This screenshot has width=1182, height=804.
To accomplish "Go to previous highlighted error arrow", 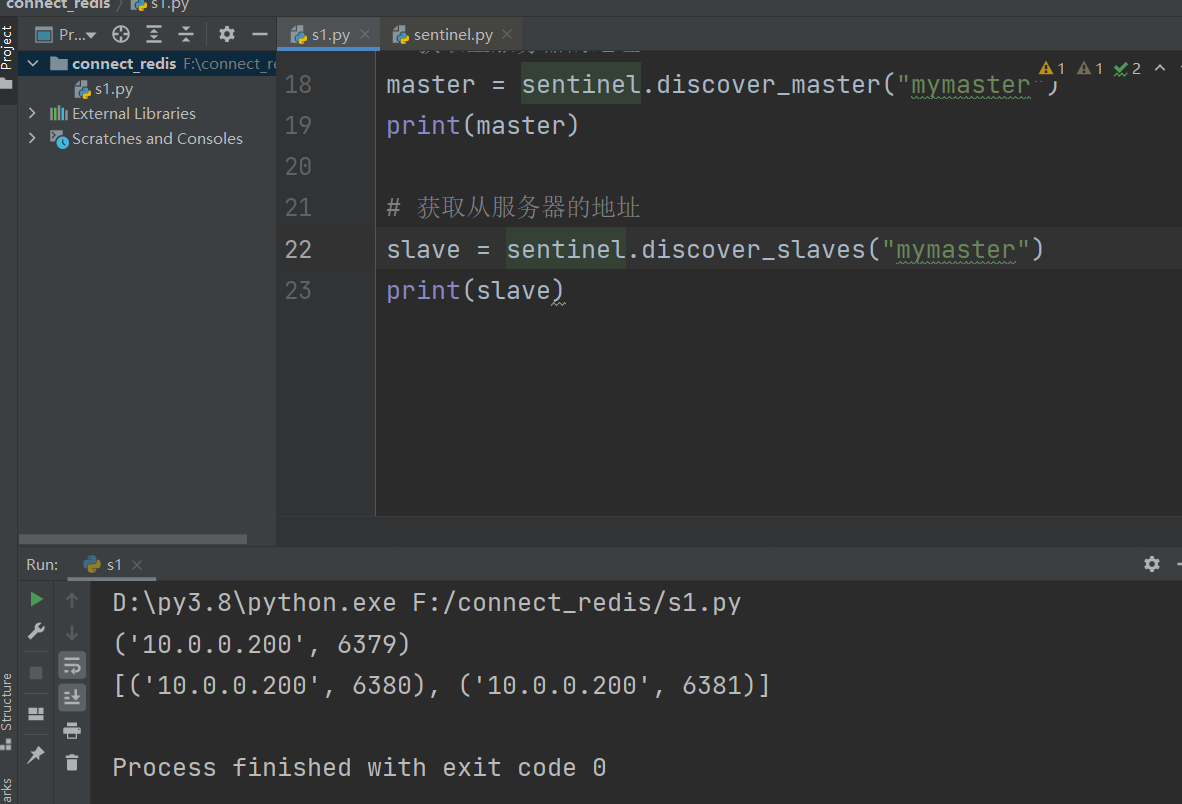I will 1160,68.
